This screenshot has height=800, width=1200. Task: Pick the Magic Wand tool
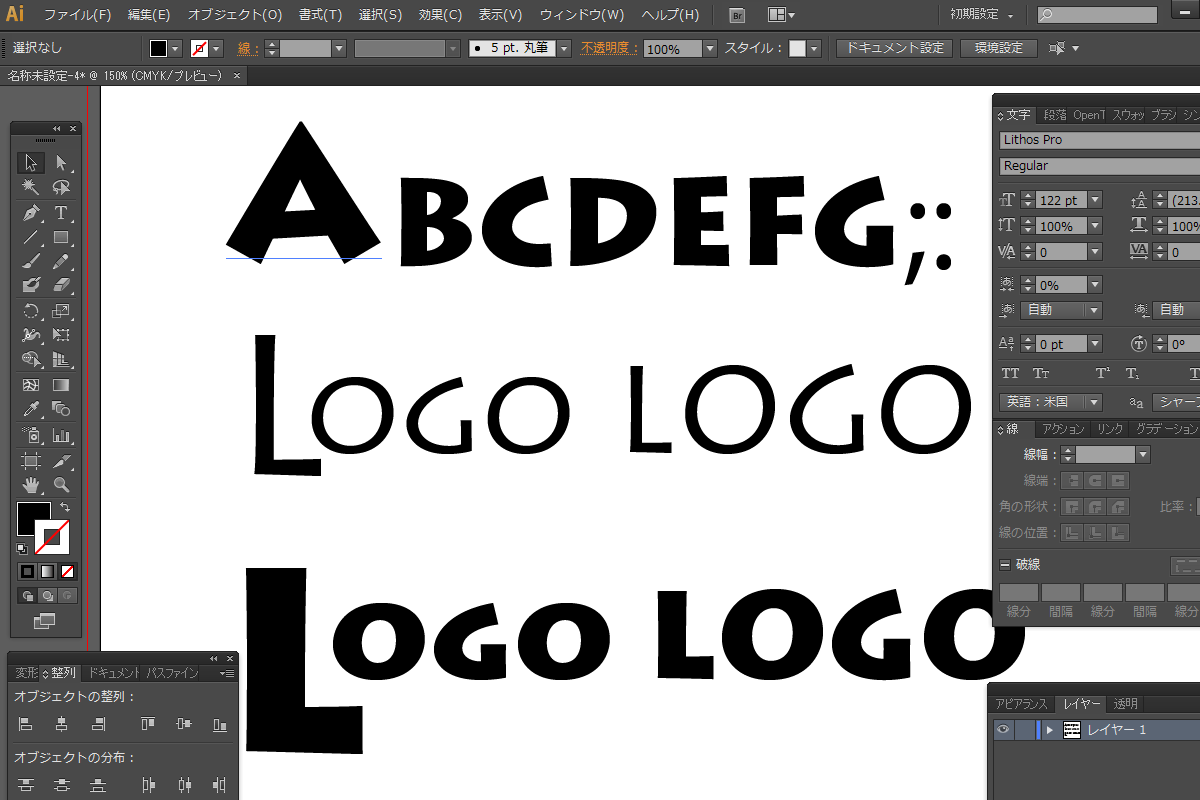(x=31, y=187)
